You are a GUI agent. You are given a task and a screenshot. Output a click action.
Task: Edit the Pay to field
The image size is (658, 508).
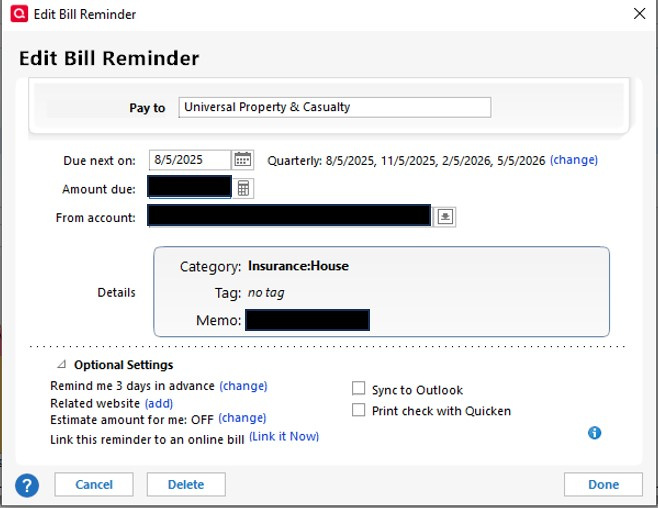tap(335, 107)
